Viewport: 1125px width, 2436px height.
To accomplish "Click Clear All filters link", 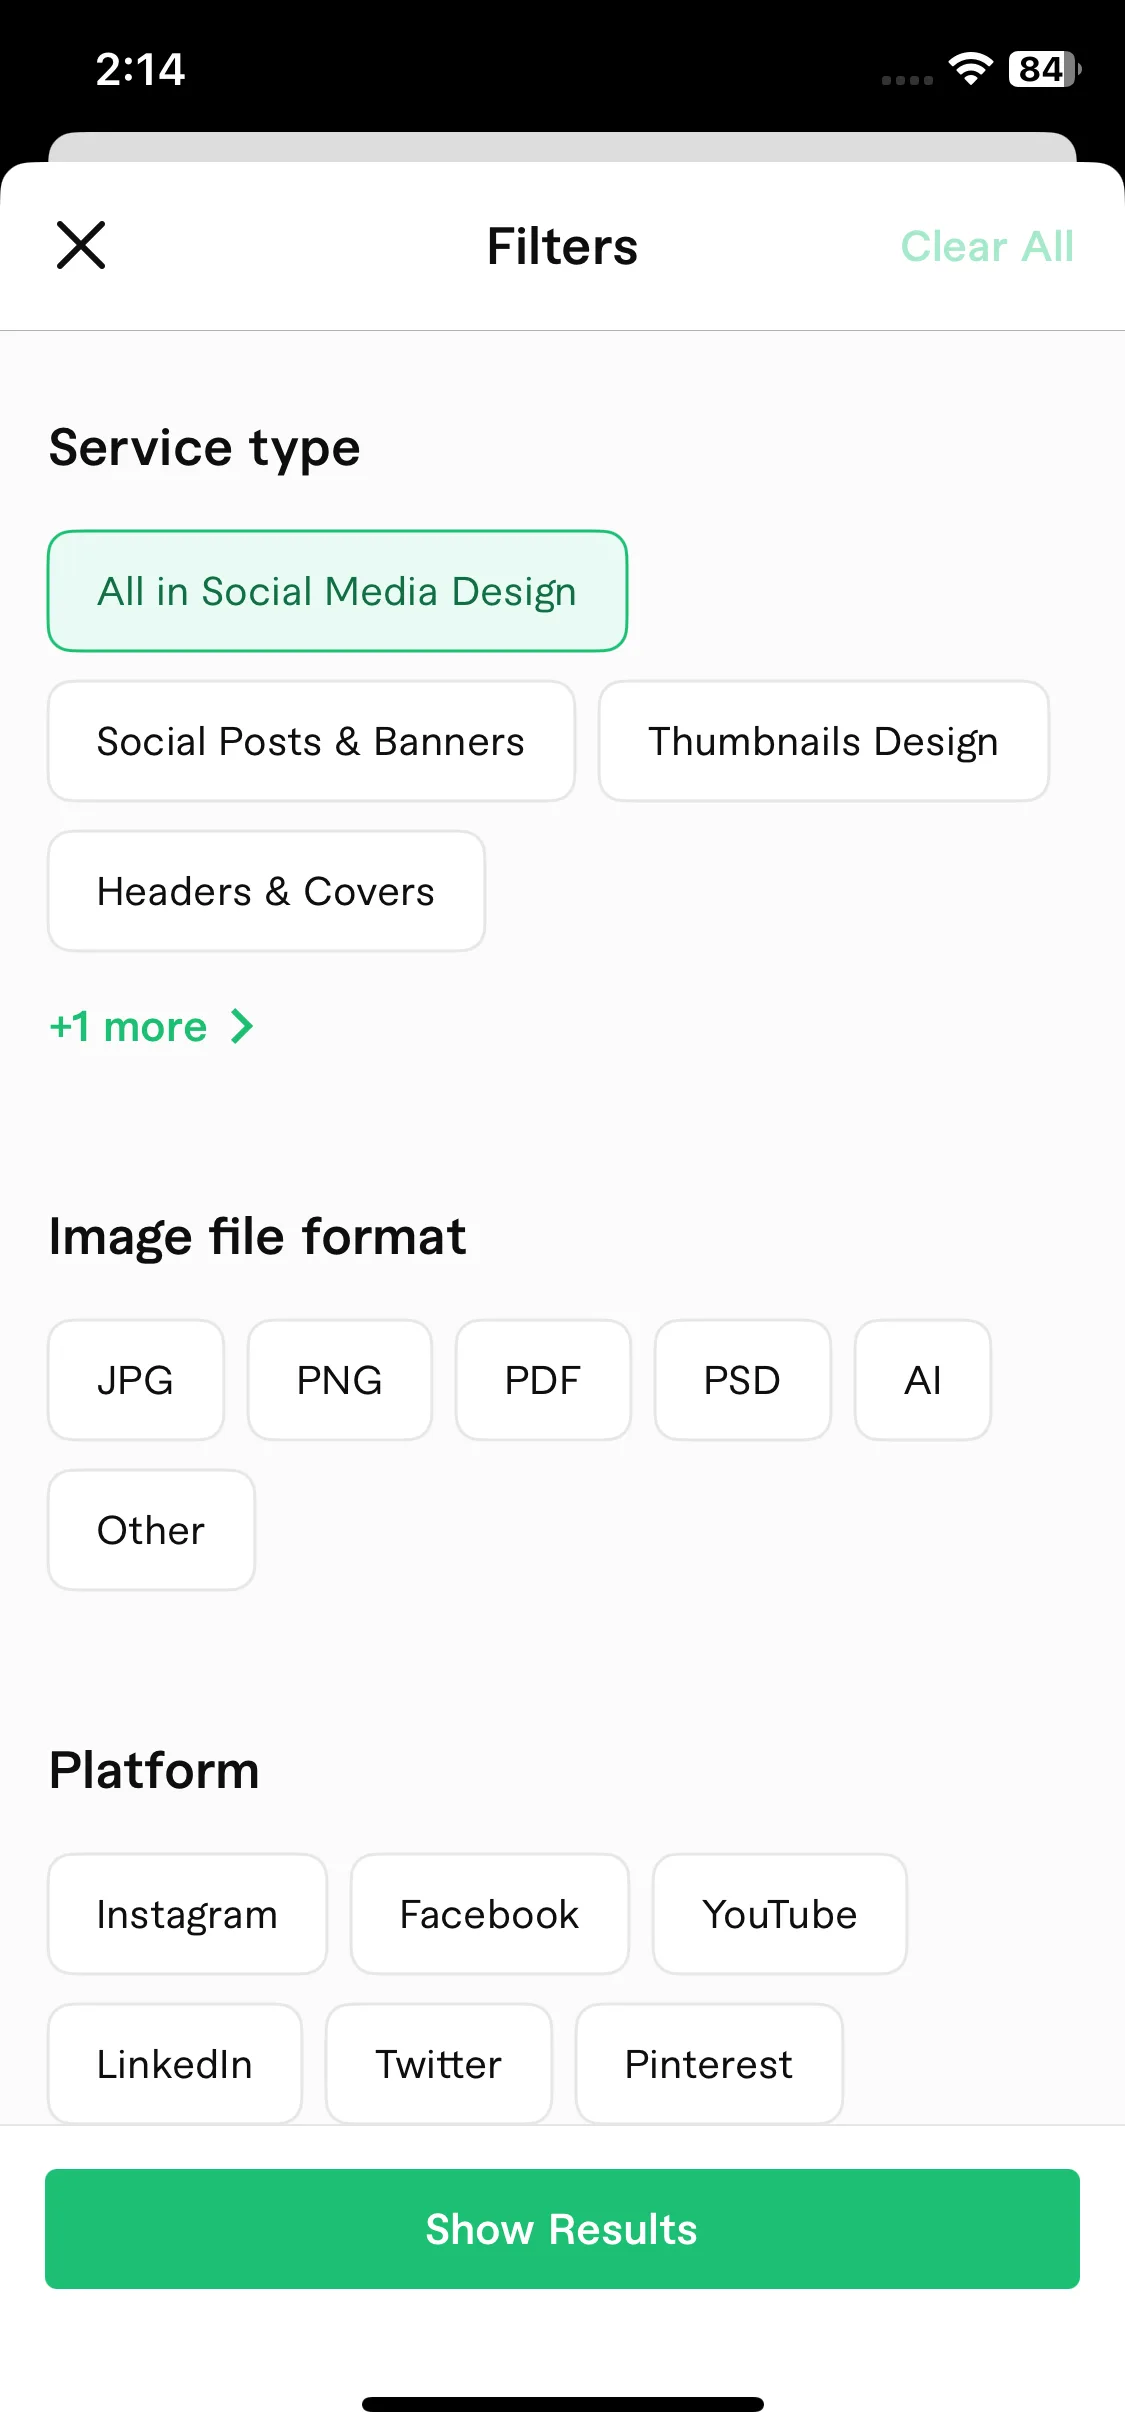I will pyautogui.click(x=987, y=246).
